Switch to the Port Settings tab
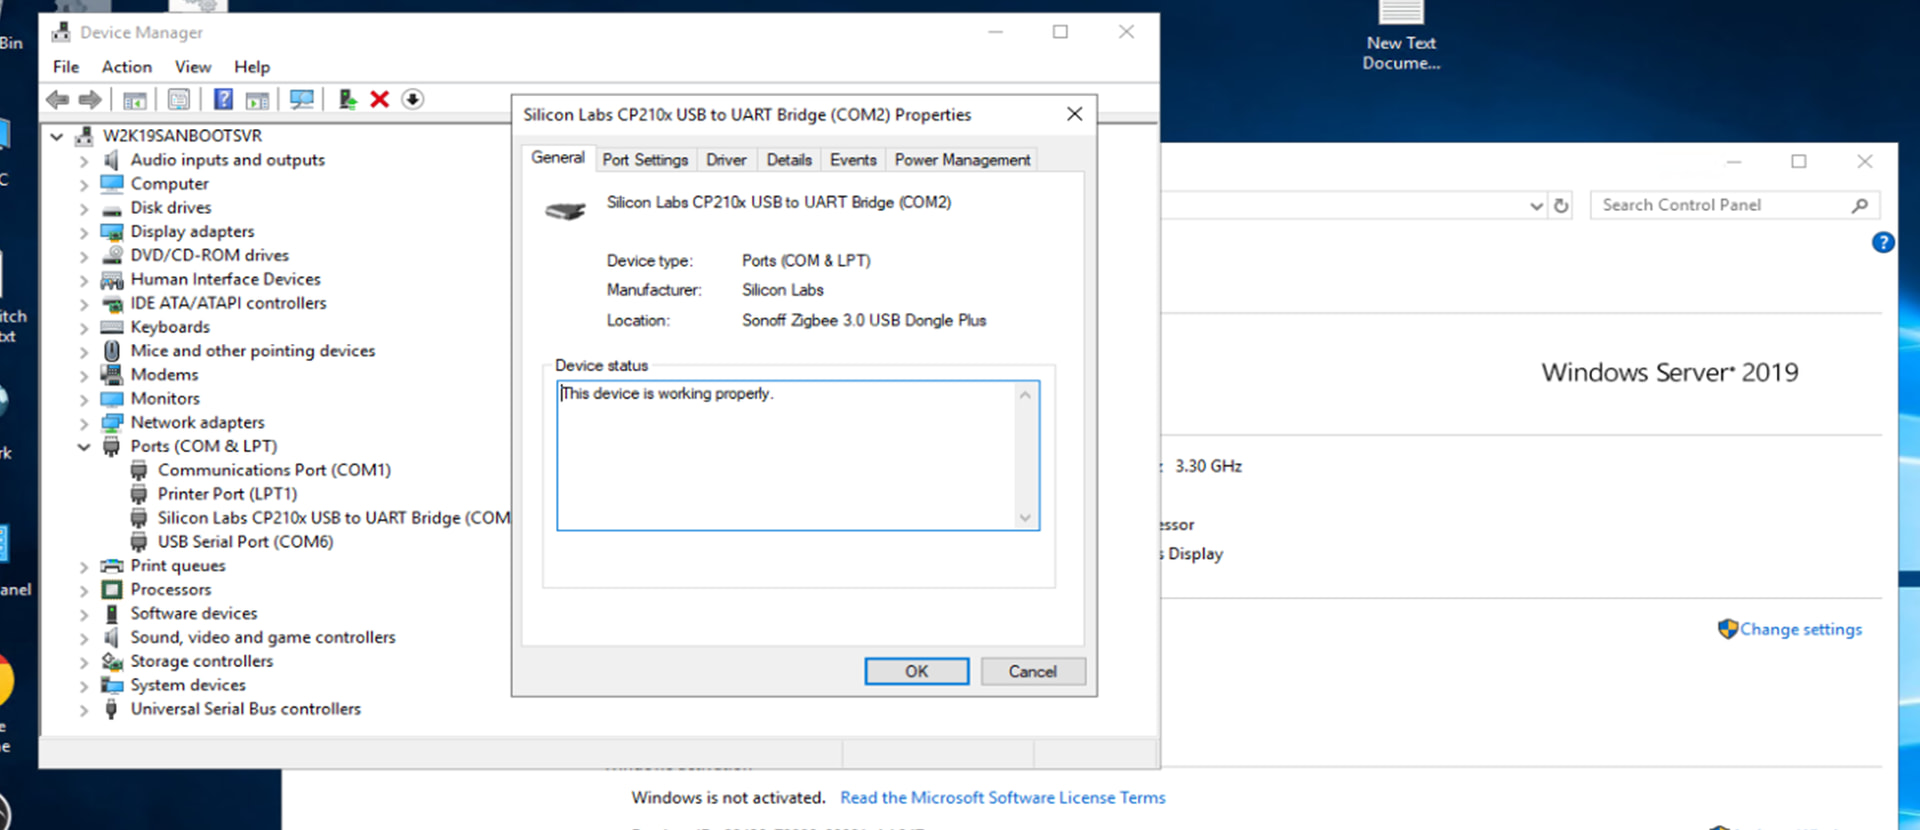Viewport: 1920px width, 830px height. 645,160
